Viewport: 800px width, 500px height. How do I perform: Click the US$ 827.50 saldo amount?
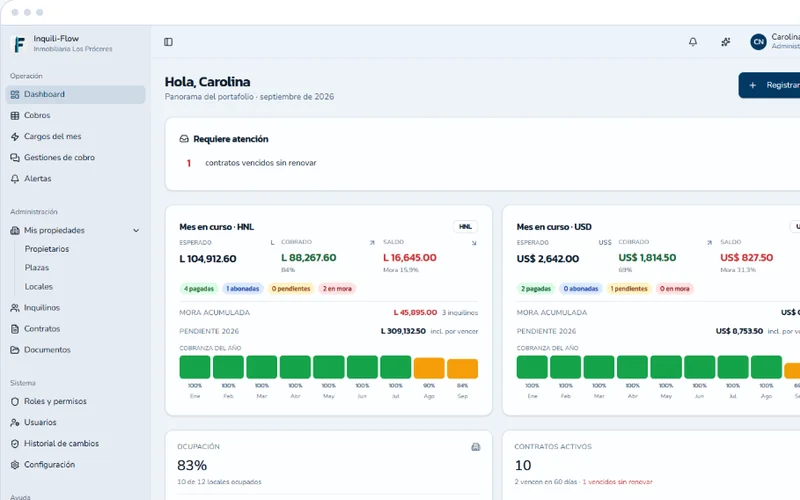746,258
